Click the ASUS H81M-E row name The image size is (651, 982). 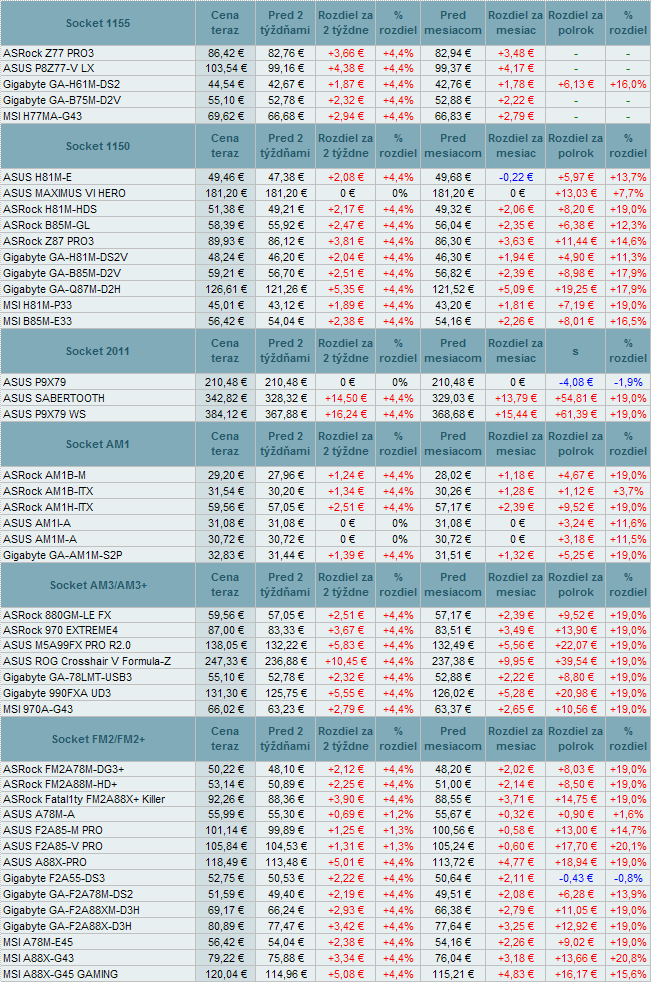(x=38, y=177)
